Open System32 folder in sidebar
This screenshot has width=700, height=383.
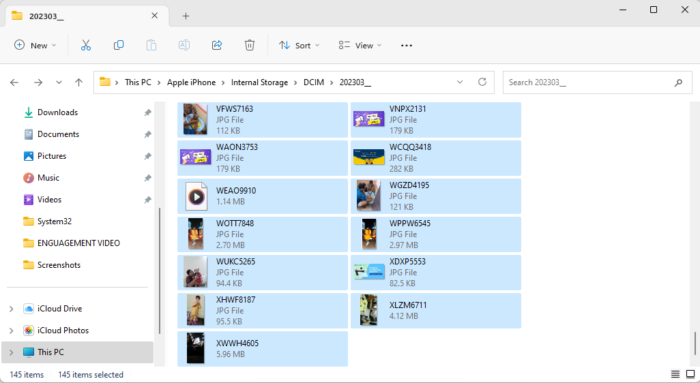[54, 222]
